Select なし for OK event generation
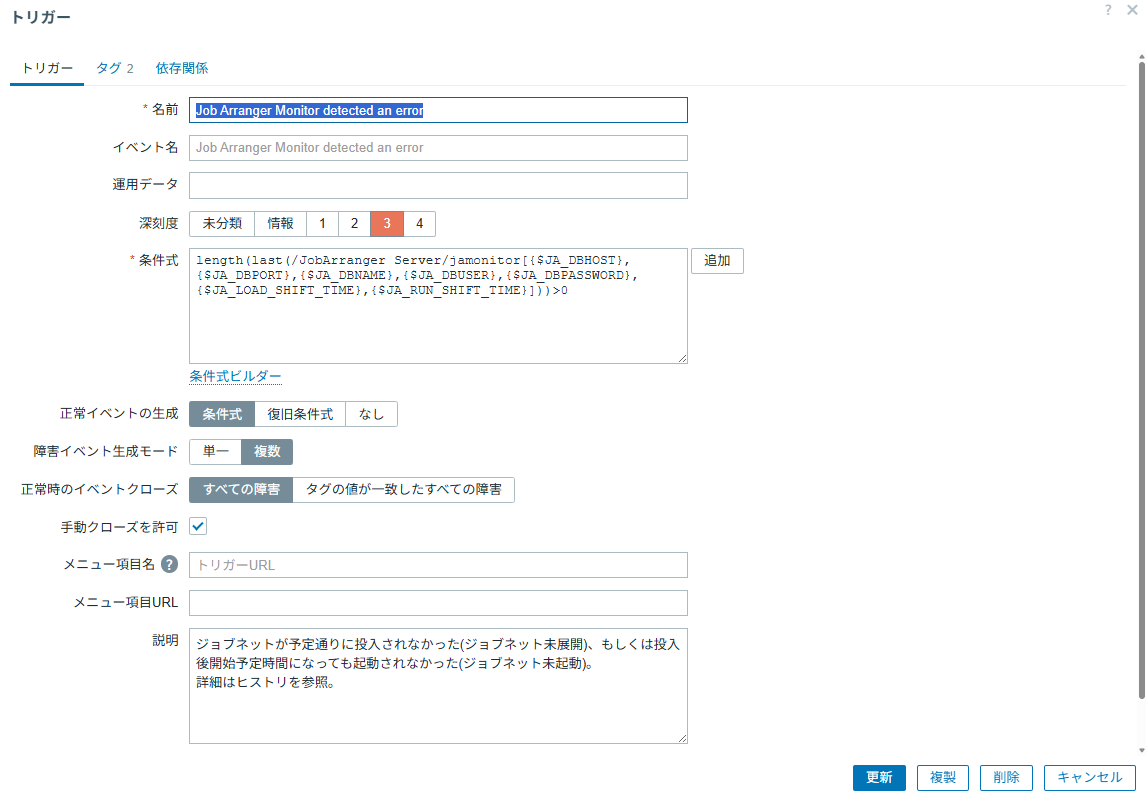Screen dimensions: 1146x797 (371, 414)
